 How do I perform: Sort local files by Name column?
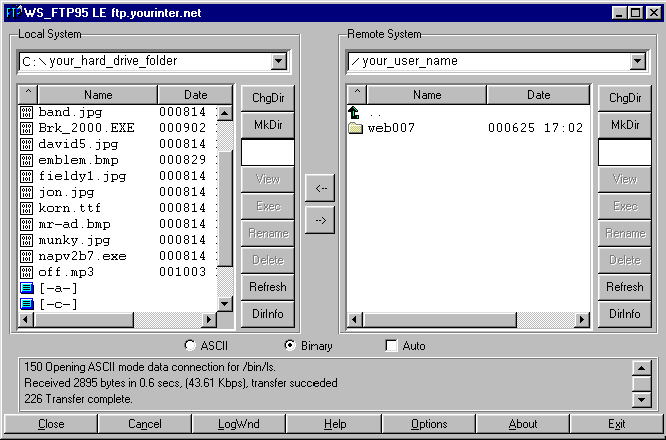[x=98, y=94]
